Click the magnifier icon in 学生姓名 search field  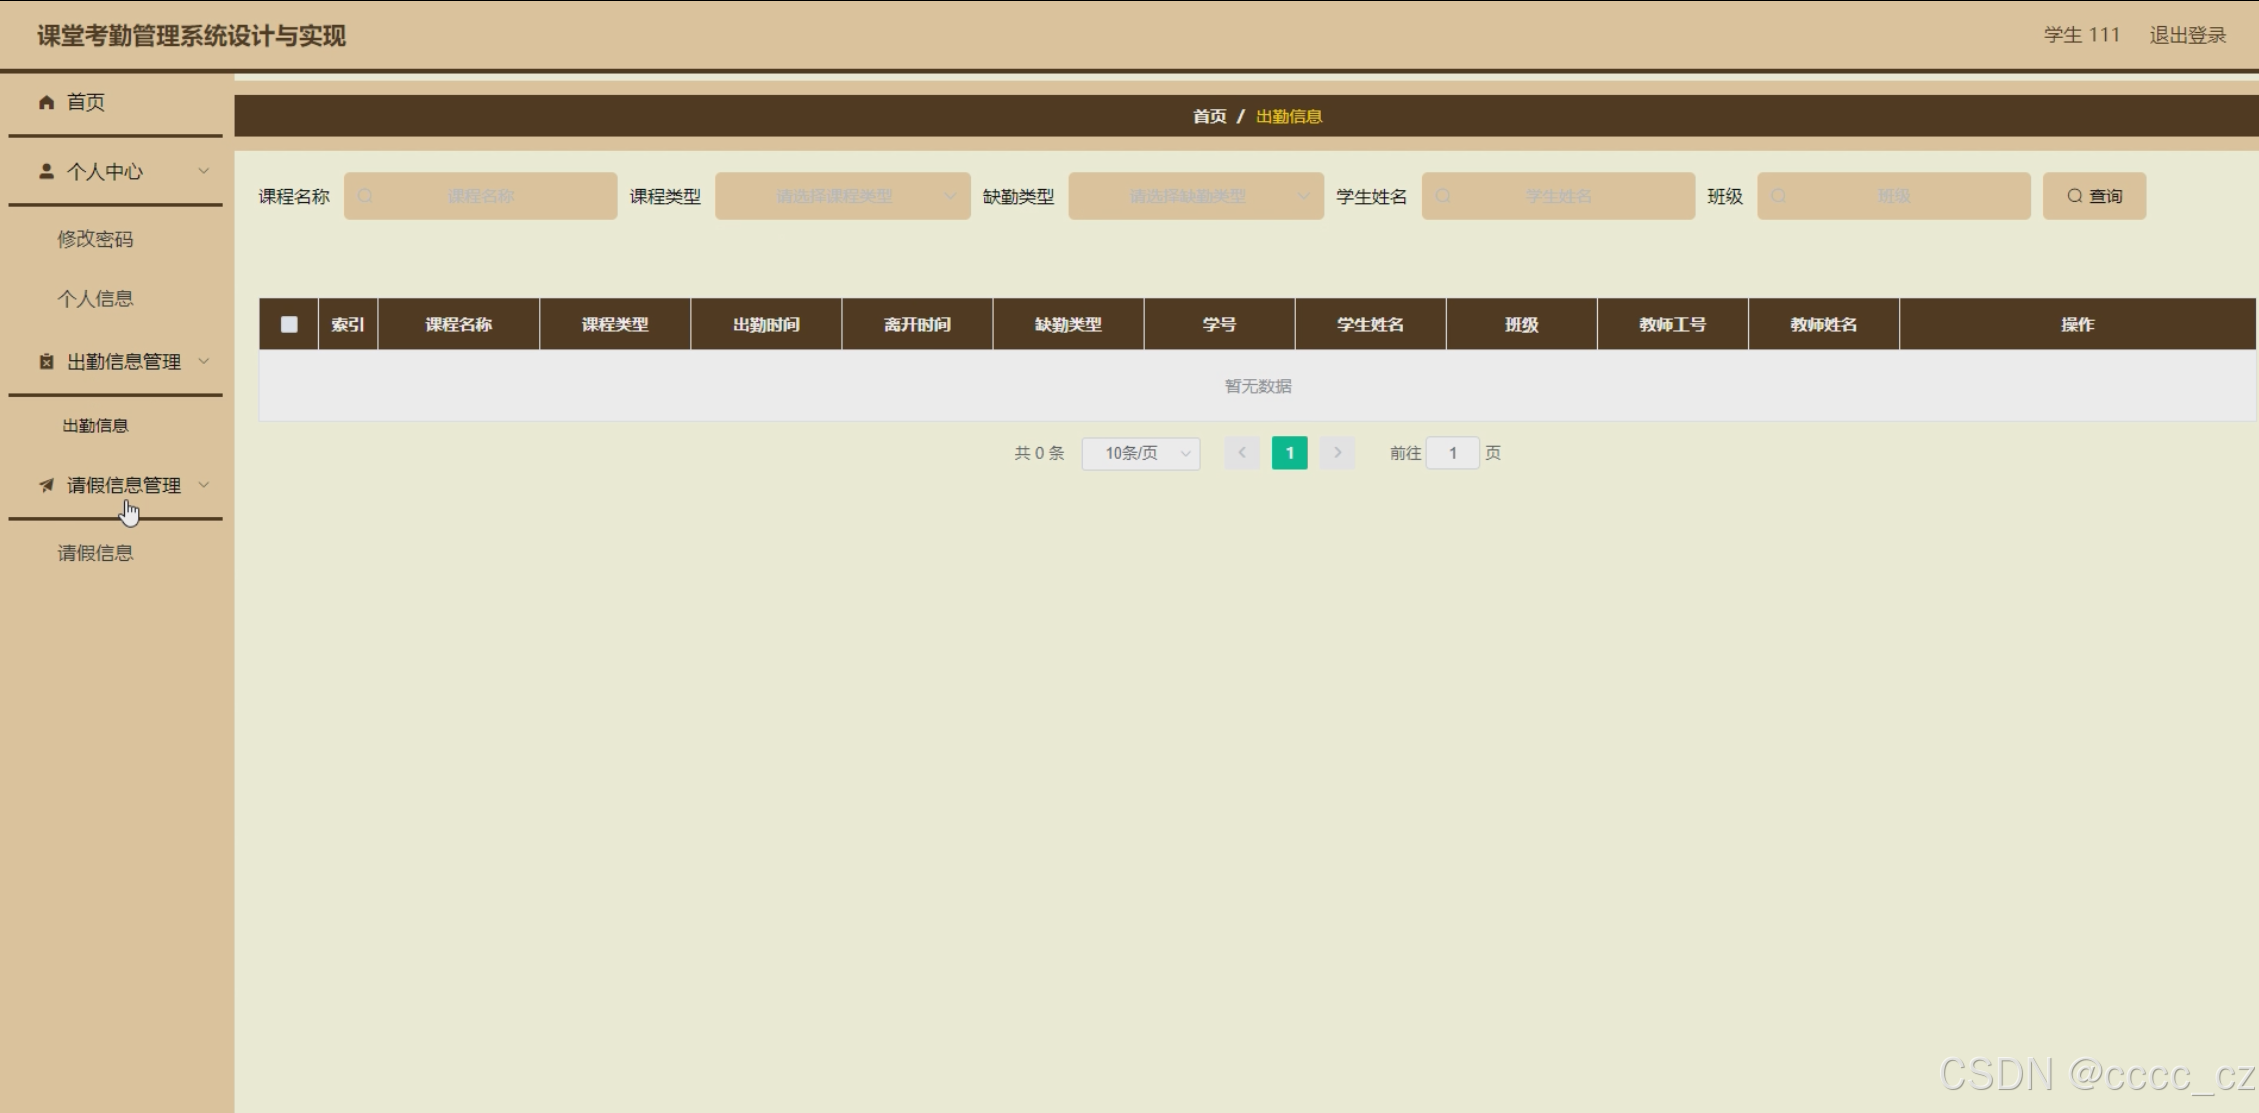pos(1443,197)
